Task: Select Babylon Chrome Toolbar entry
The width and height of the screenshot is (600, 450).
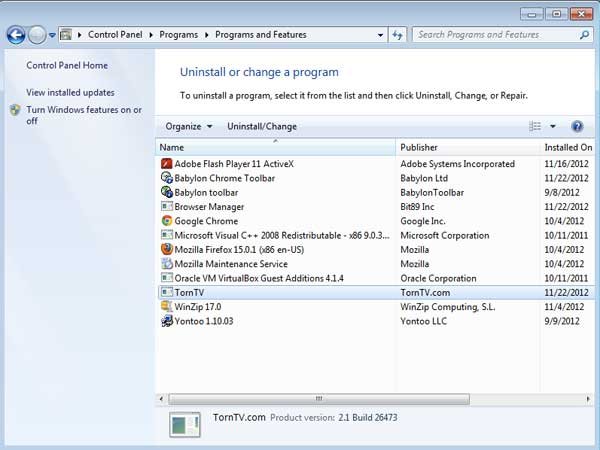Action: tap(225, 178)
